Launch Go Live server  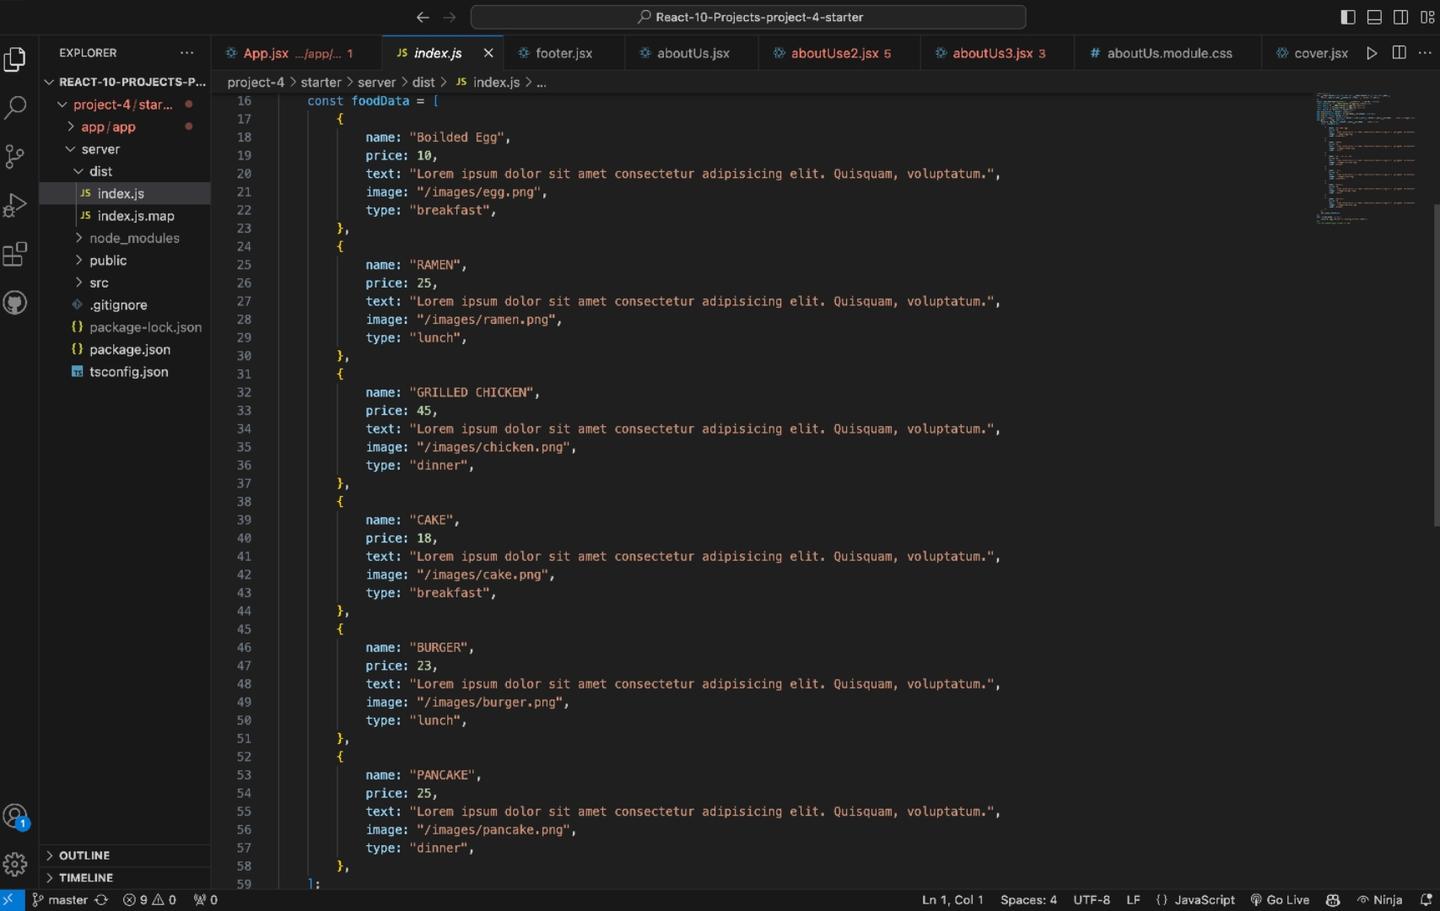1280,900
